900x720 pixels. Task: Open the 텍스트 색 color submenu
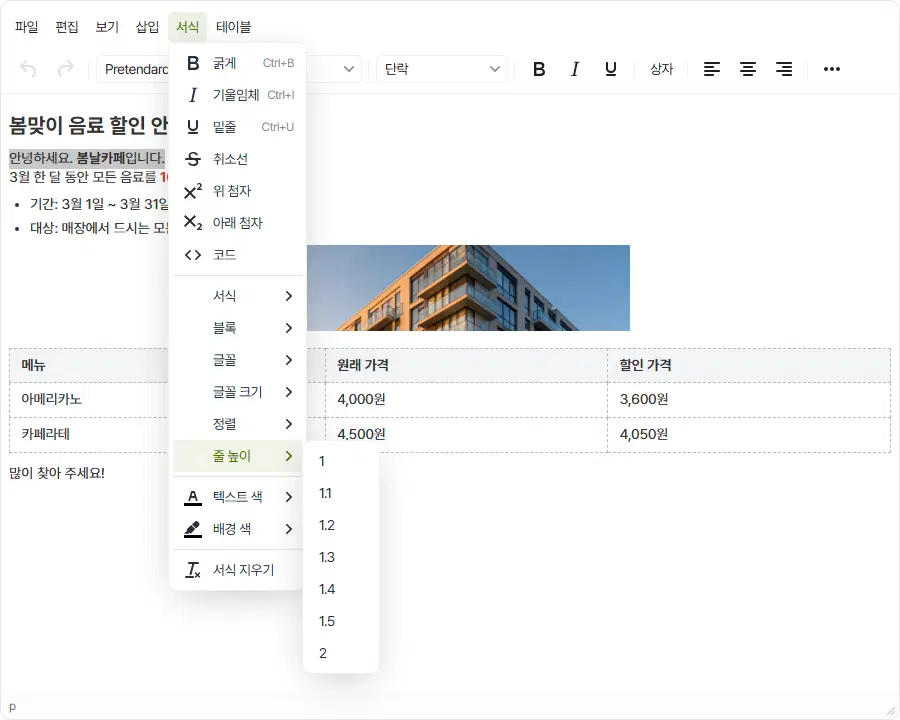coord(238,497)
